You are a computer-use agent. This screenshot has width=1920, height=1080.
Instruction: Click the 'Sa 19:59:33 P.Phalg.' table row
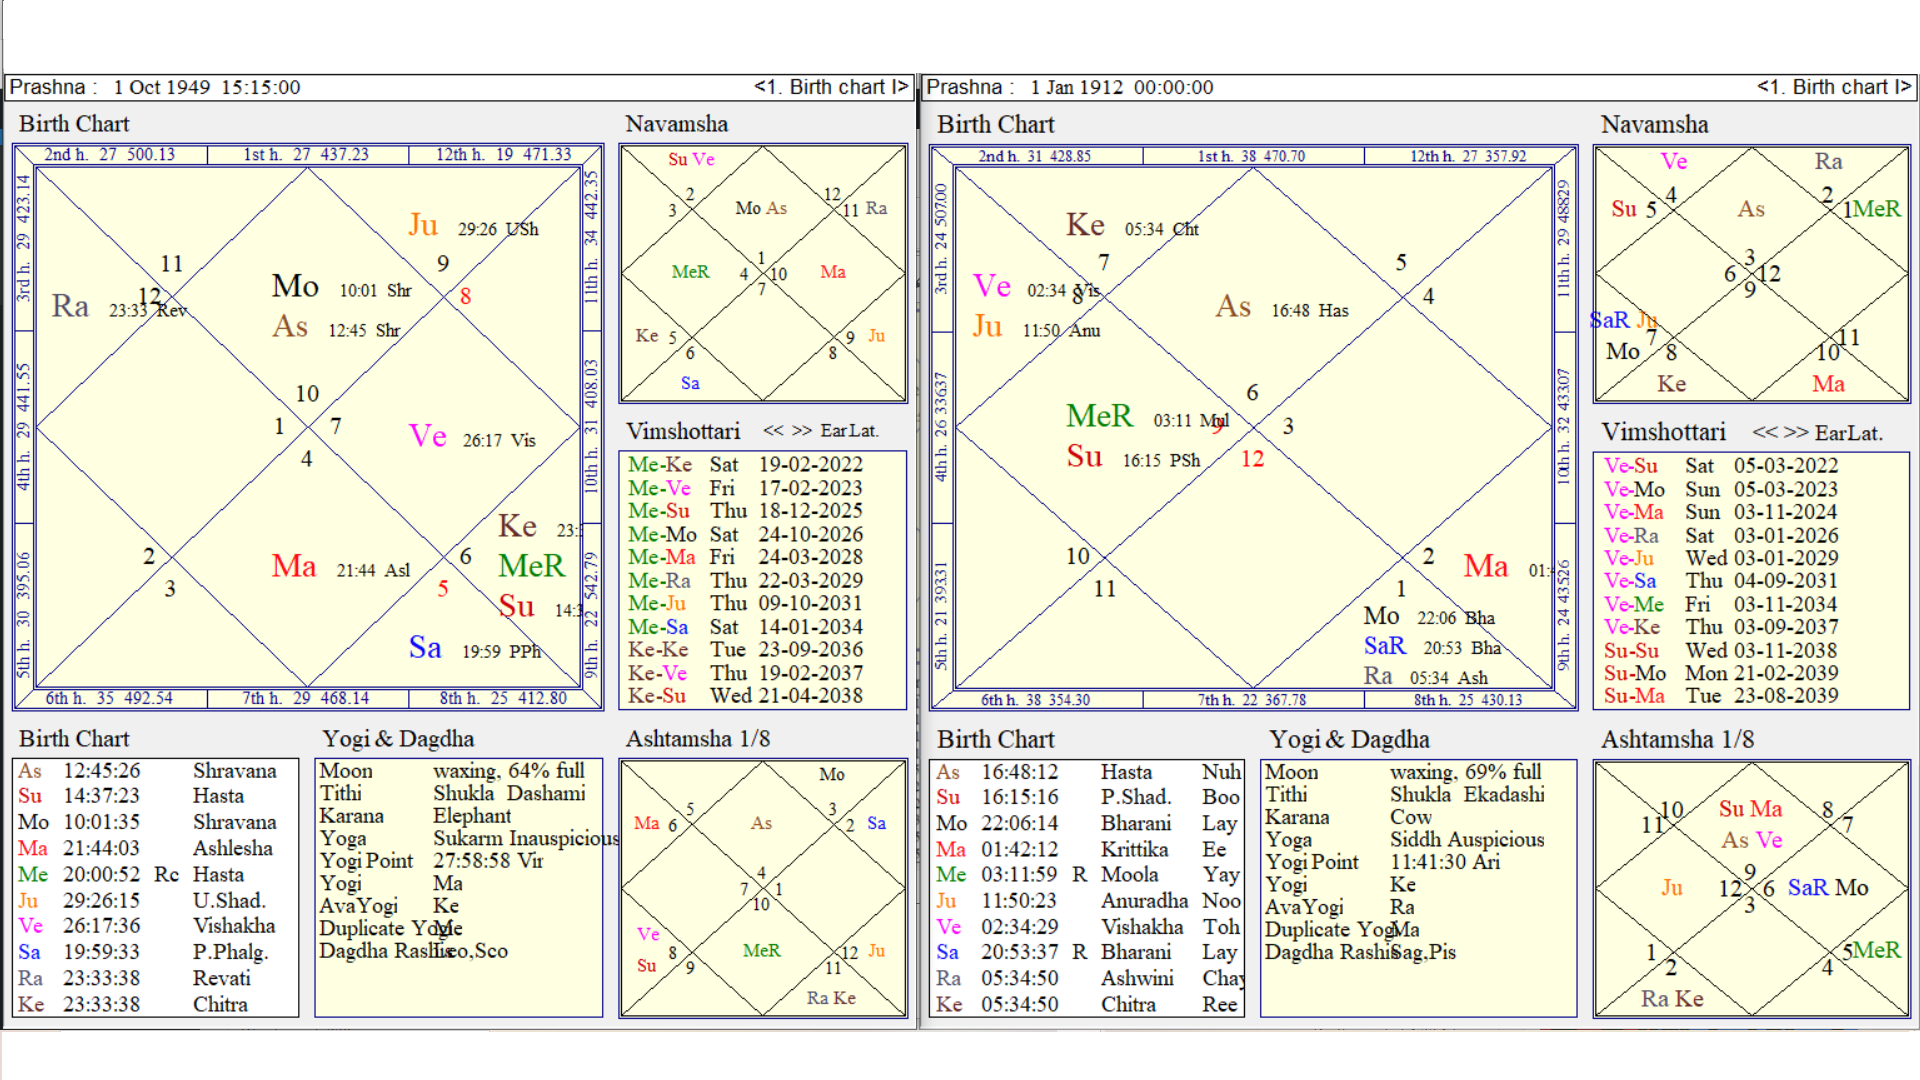[144, 952]
